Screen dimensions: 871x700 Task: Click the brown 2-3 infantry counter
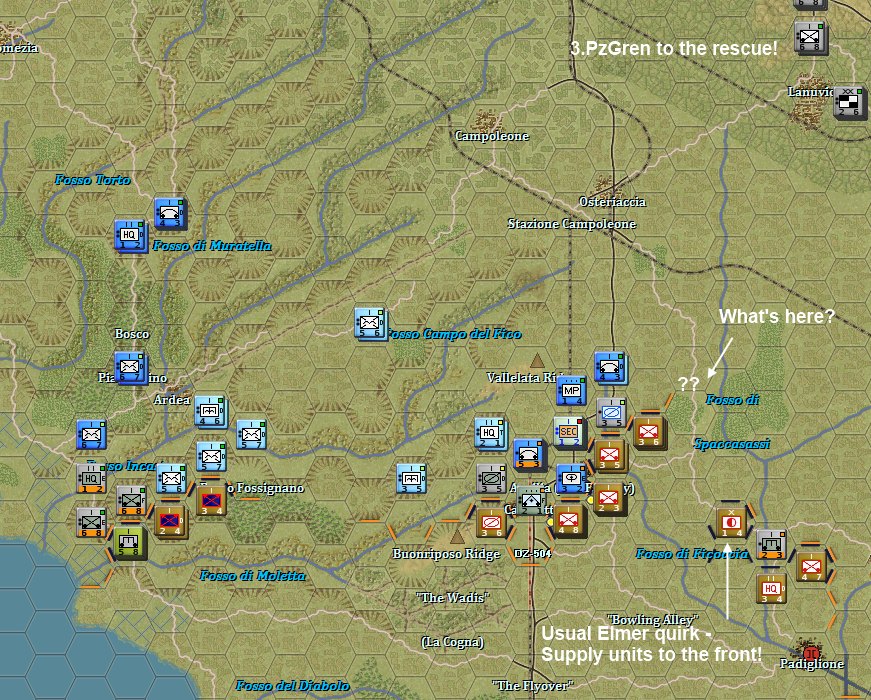(609, 499)
